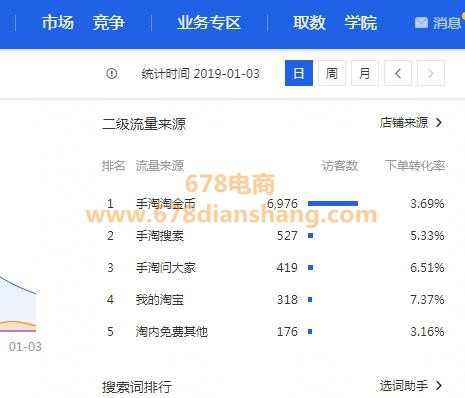The image size is (465, 398).
Task: Click the 6.51% conversion rate value
Action: pos(427,267)
